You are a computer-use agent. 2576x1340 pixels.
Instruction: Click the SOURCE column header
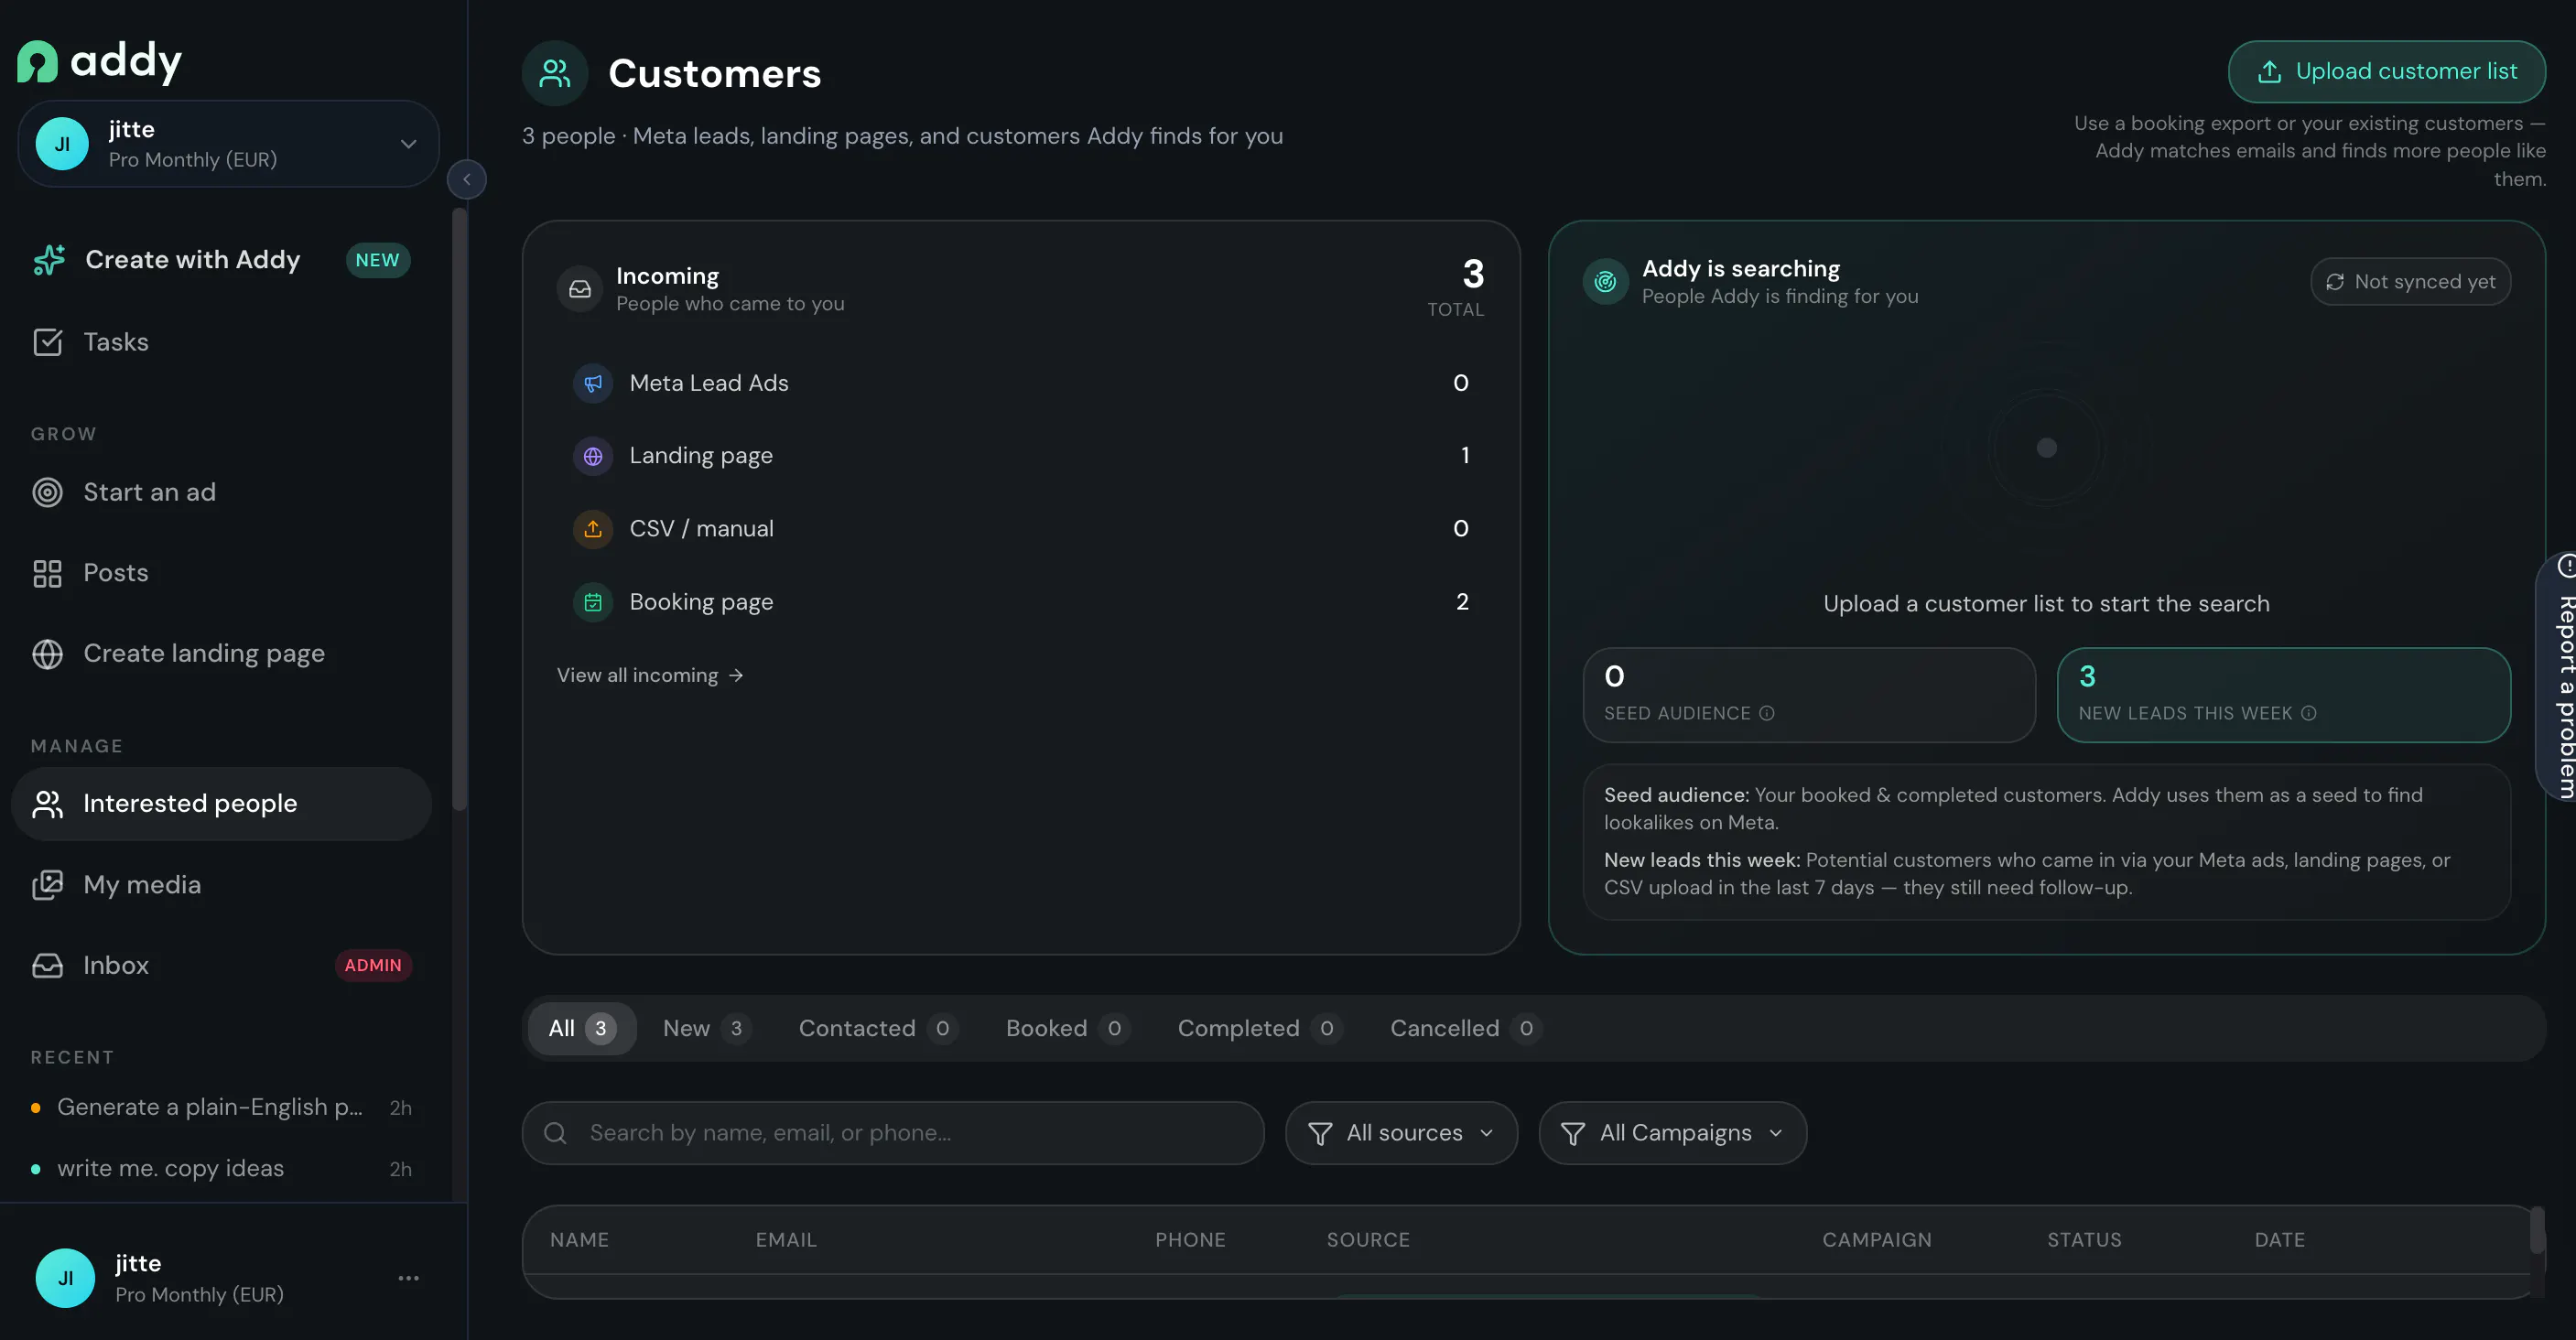click(1368, 1240)
